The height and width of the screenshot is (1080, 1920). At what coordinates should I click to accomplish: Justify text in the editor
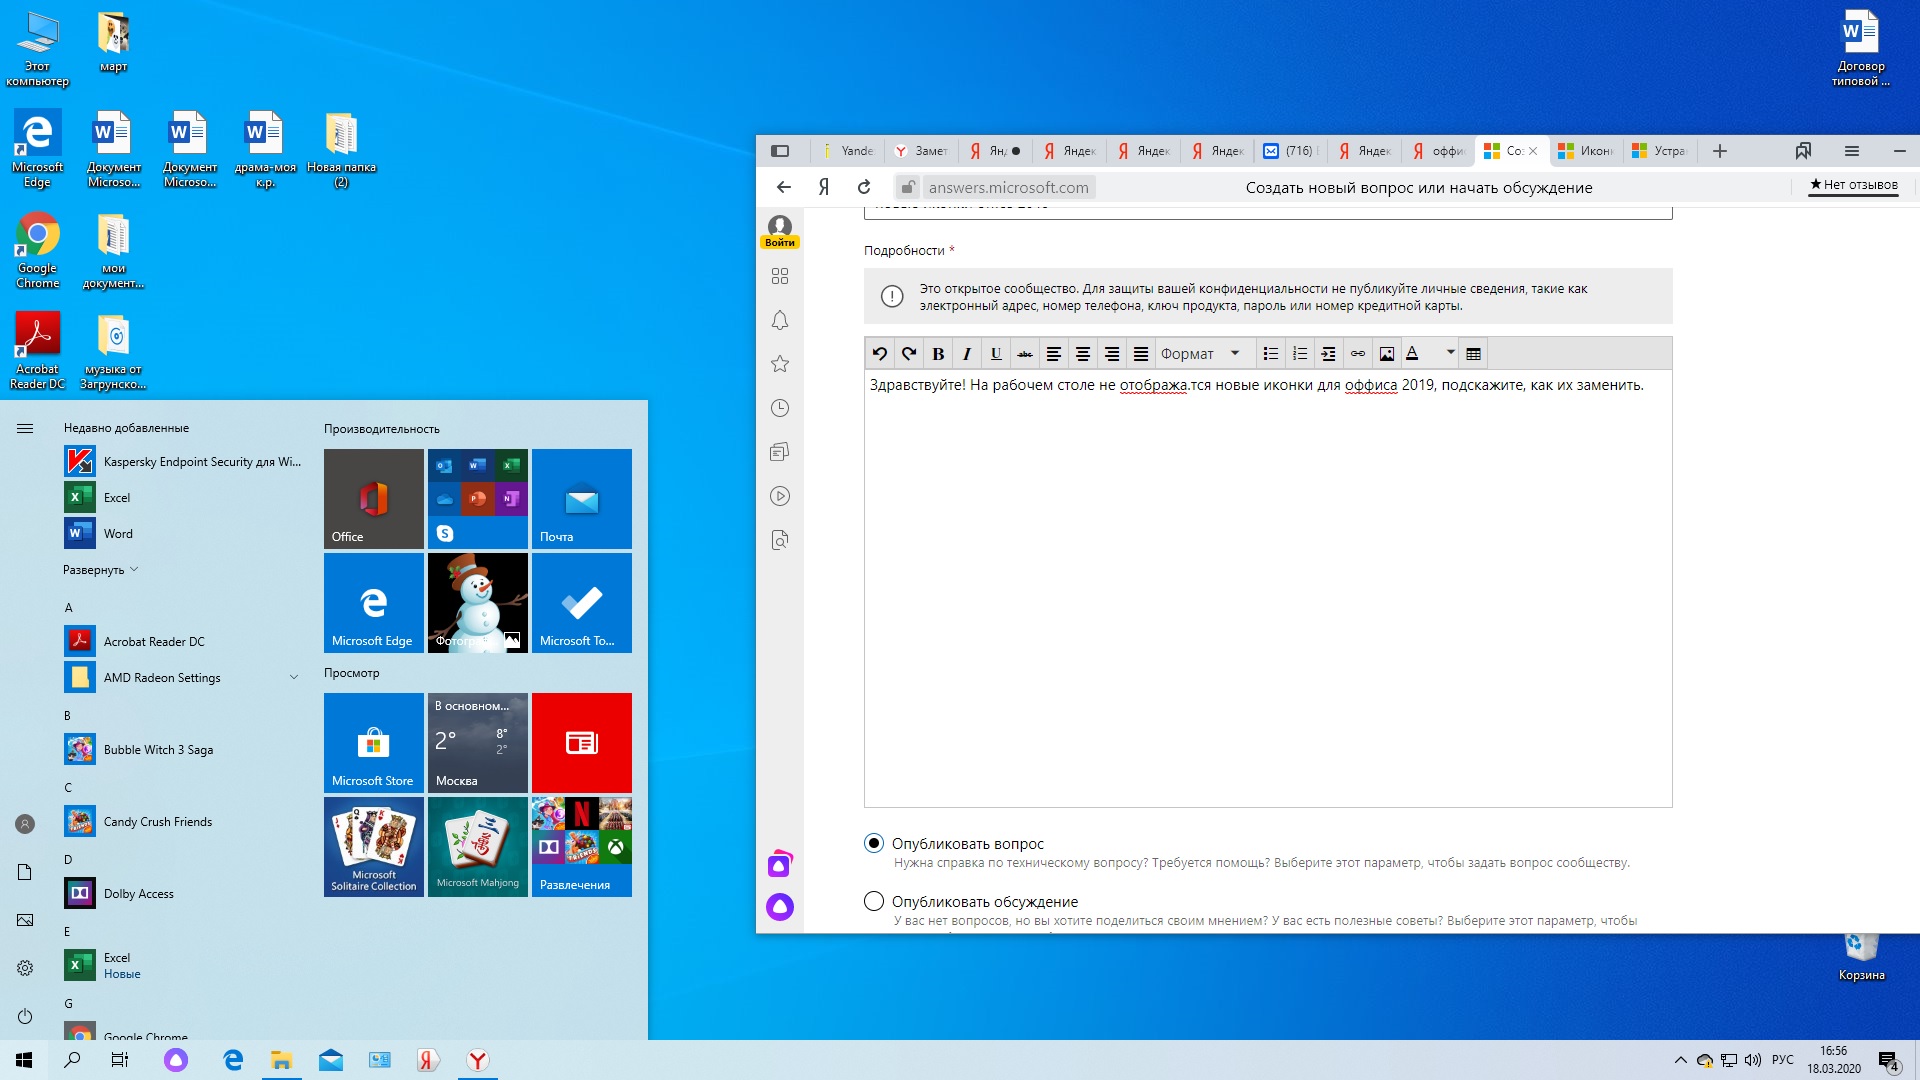tap(1141, 353)
